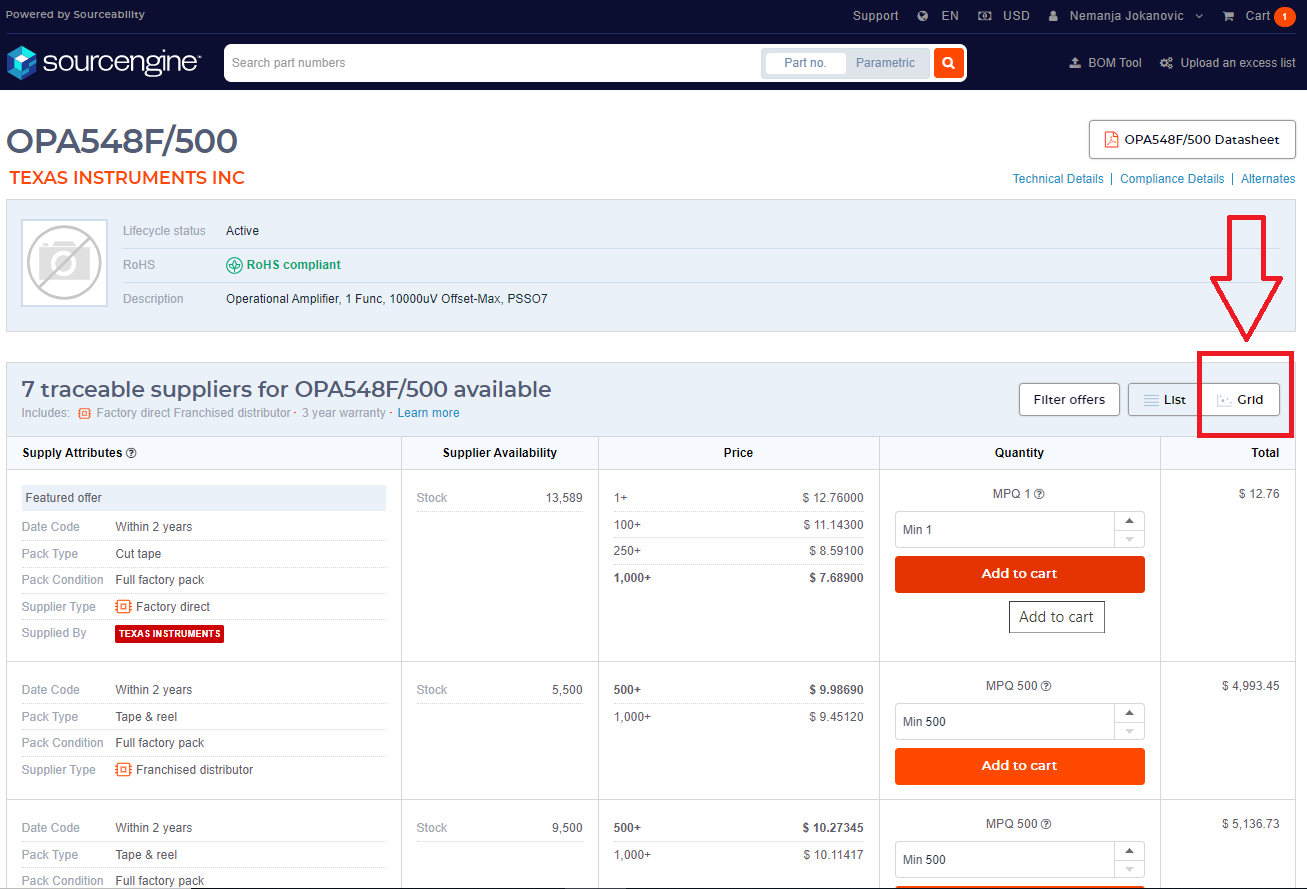Click the Supplier Availability column header
1307x889 pixels.
coord(500,453)
